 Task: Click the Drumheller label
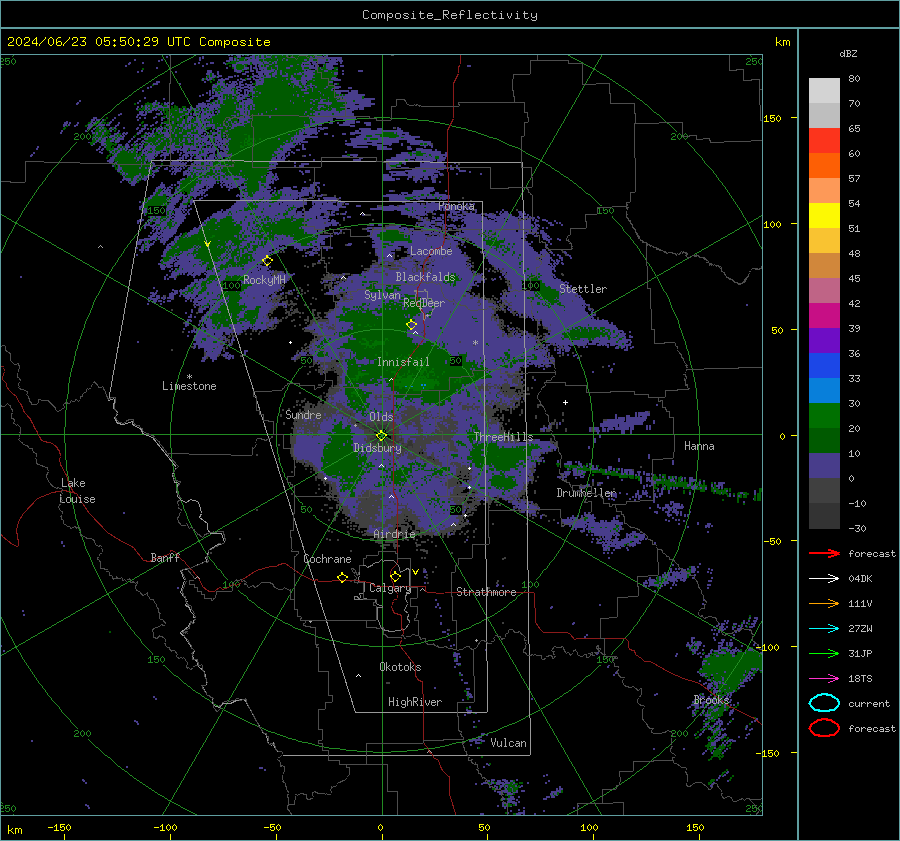[x=586, y=493]
